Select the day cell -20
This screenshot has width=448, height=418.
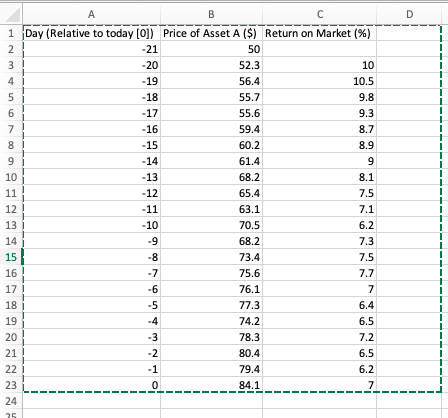click(92, 65)
